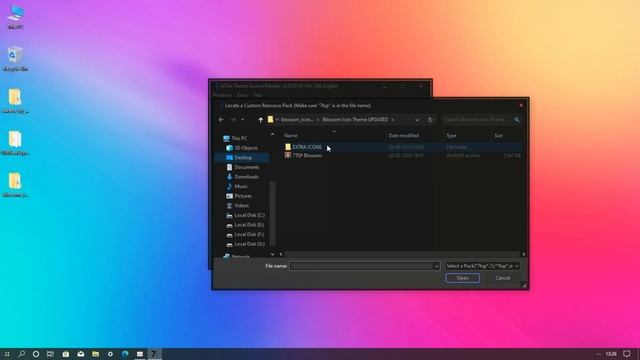Open notification center icon in tray
The image size is (640, 360).
coord(627,354)
